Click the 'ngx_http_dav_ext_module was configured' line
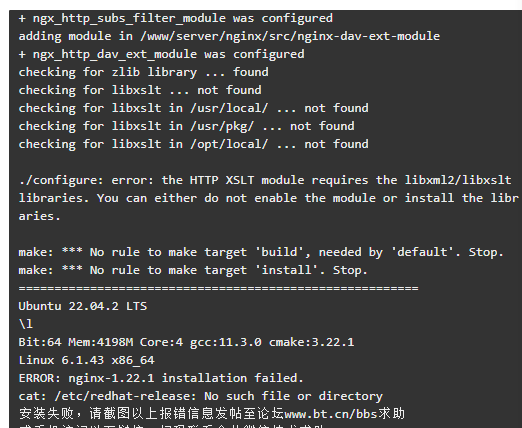 coord(161,54)
